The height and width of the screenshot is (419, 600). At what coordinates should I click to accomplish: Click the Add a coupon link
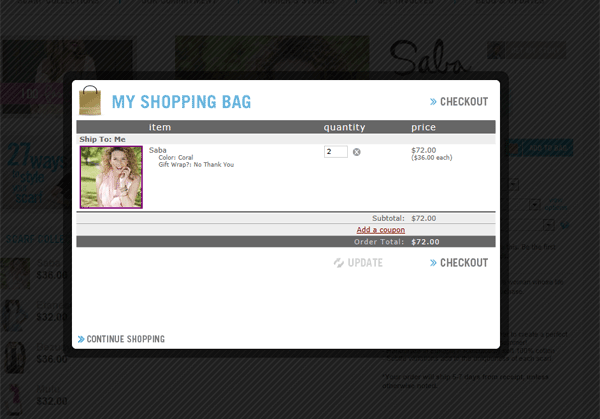click(x=380, y=230)
